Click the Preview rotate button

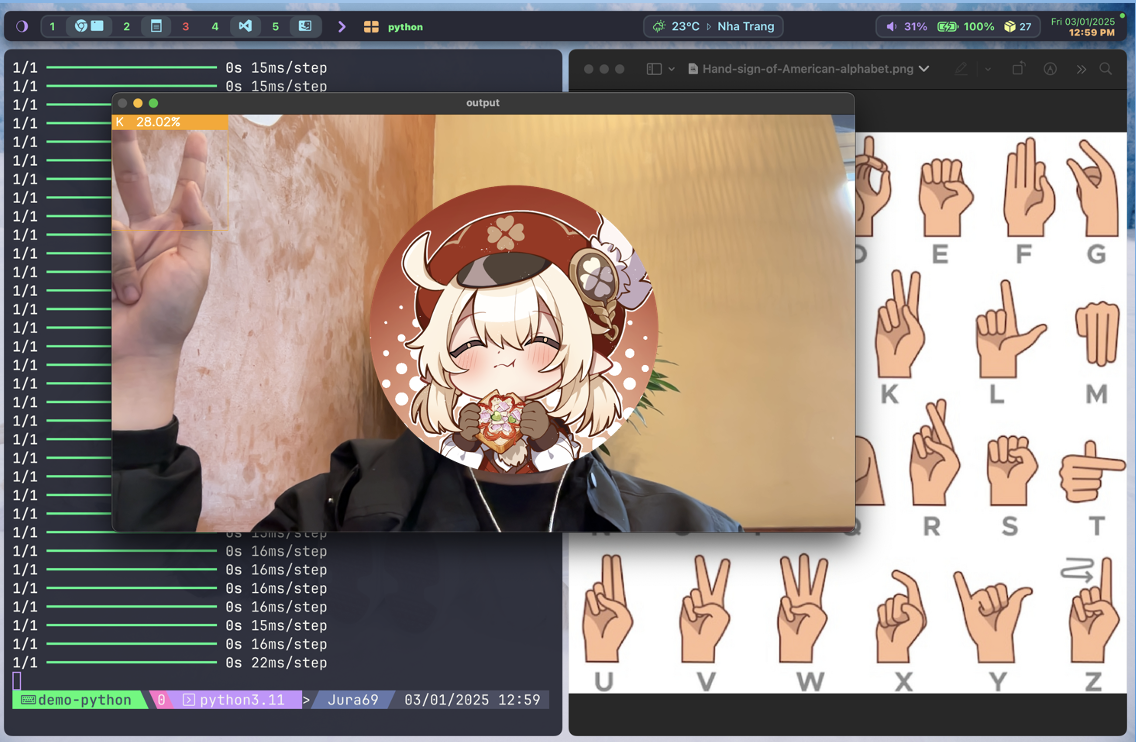click(1018, 69)
